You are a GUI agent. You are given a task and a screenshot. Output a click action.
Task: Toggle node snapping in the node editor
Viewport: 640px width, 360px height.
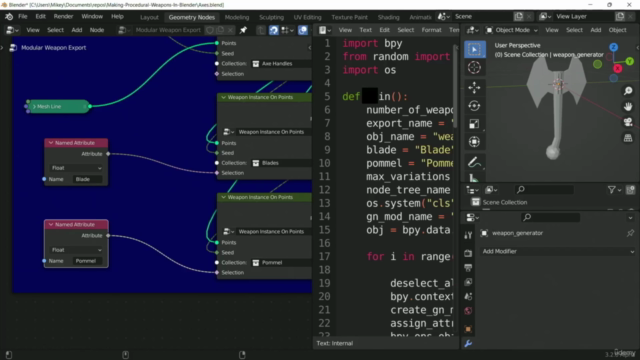[x=273, y=30]
